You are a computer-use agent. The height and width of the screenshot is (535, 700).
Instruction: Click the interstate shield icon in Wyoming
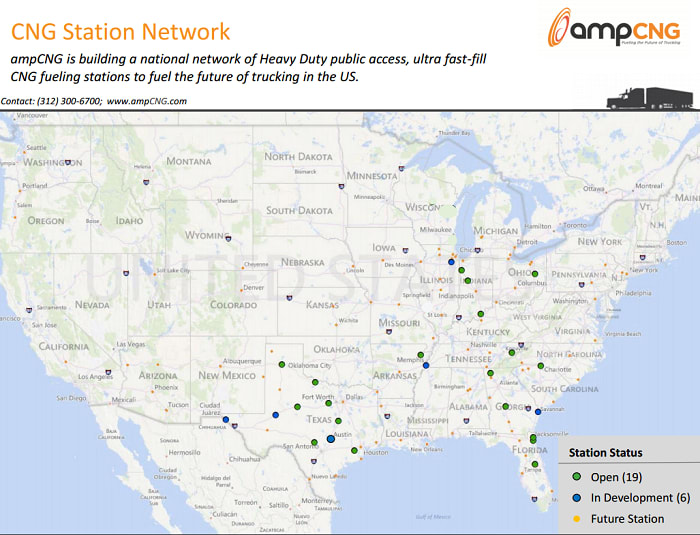[x=229, y=238]
